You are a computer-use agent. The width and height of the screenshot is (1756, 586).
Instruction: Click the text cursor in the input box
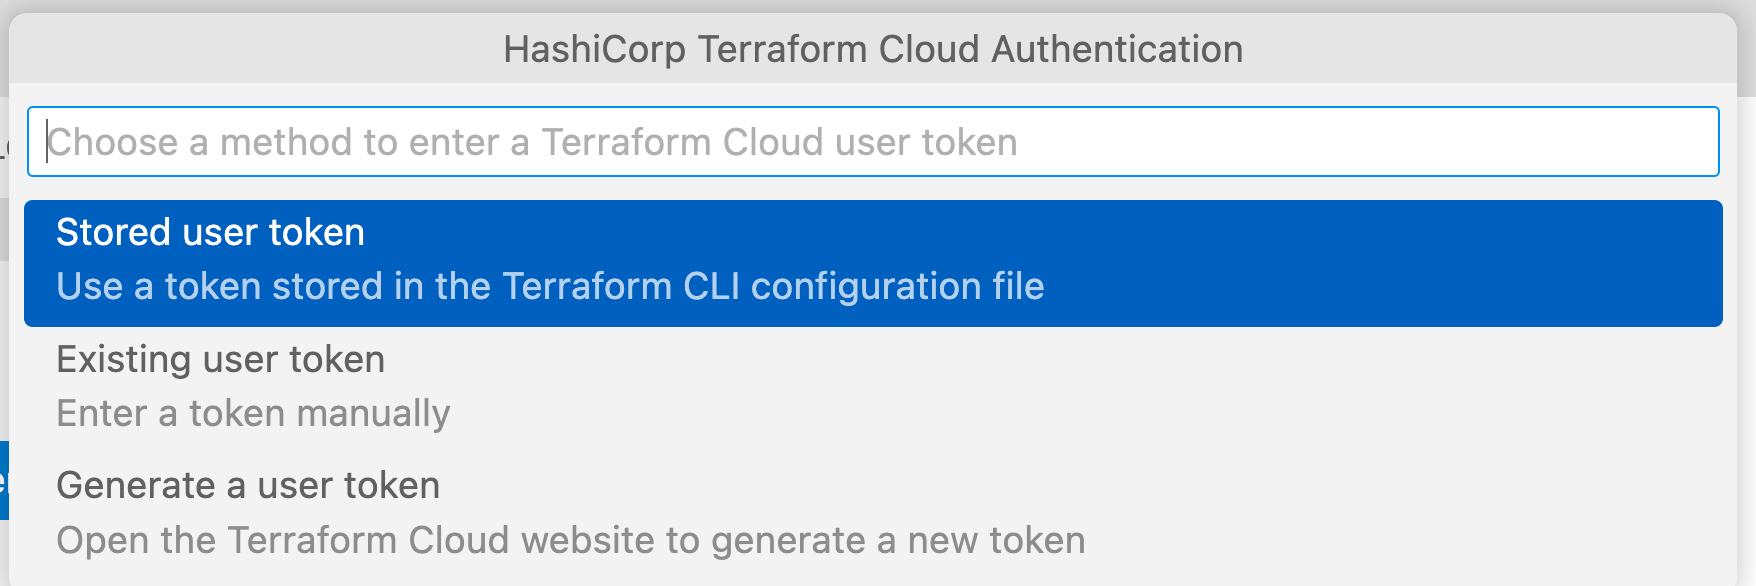[x=47, y=141]
